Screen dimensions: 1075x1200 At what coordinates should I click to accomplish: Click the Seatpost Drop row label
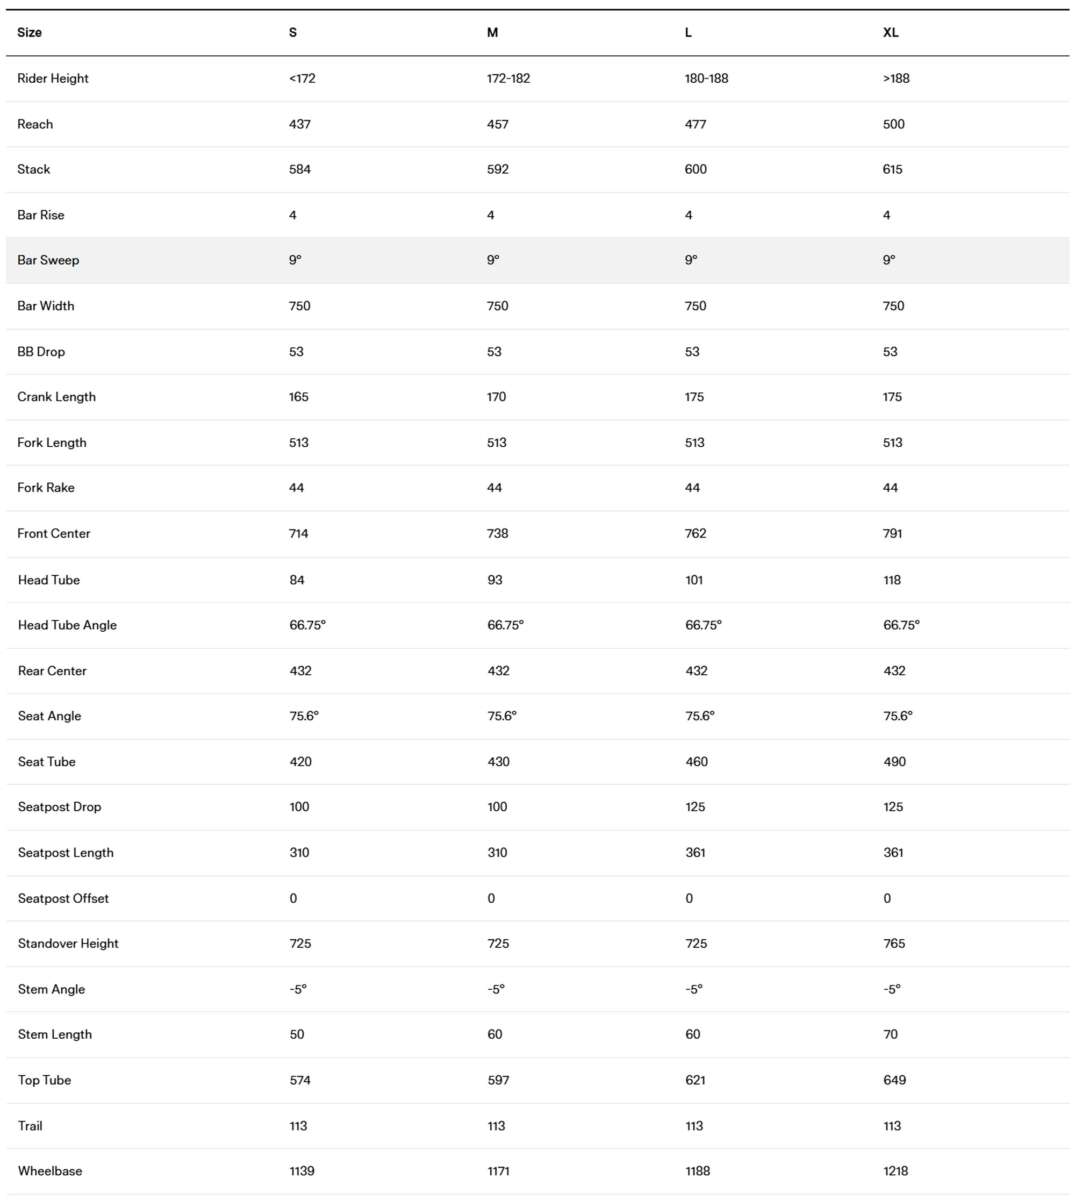point(60,807)
